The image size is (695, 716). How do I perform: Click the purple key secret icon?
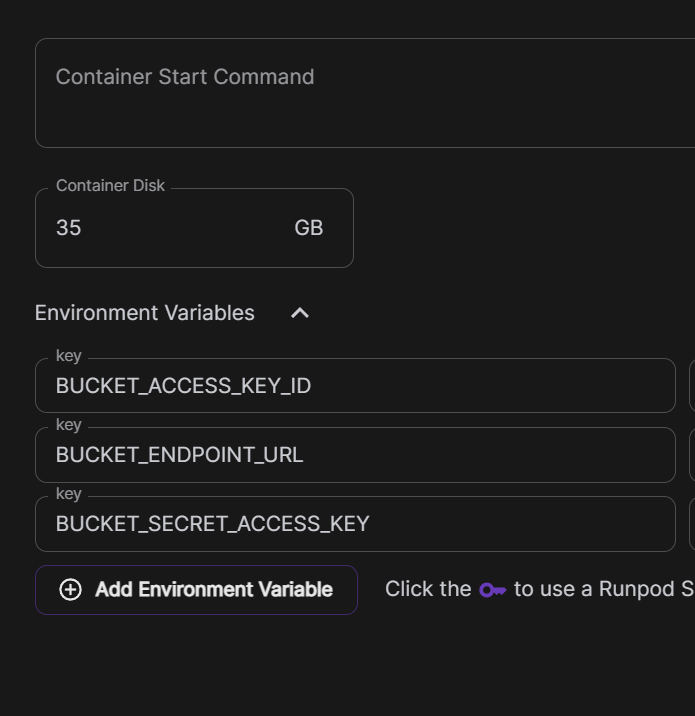492,590
